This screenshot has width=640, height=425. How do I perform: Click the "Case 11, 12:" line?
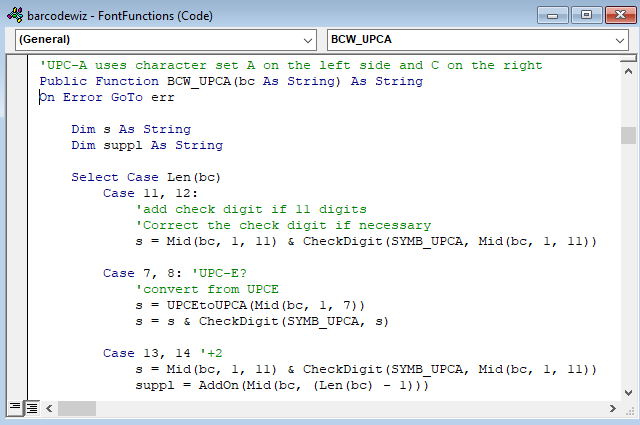coord(150,193)
